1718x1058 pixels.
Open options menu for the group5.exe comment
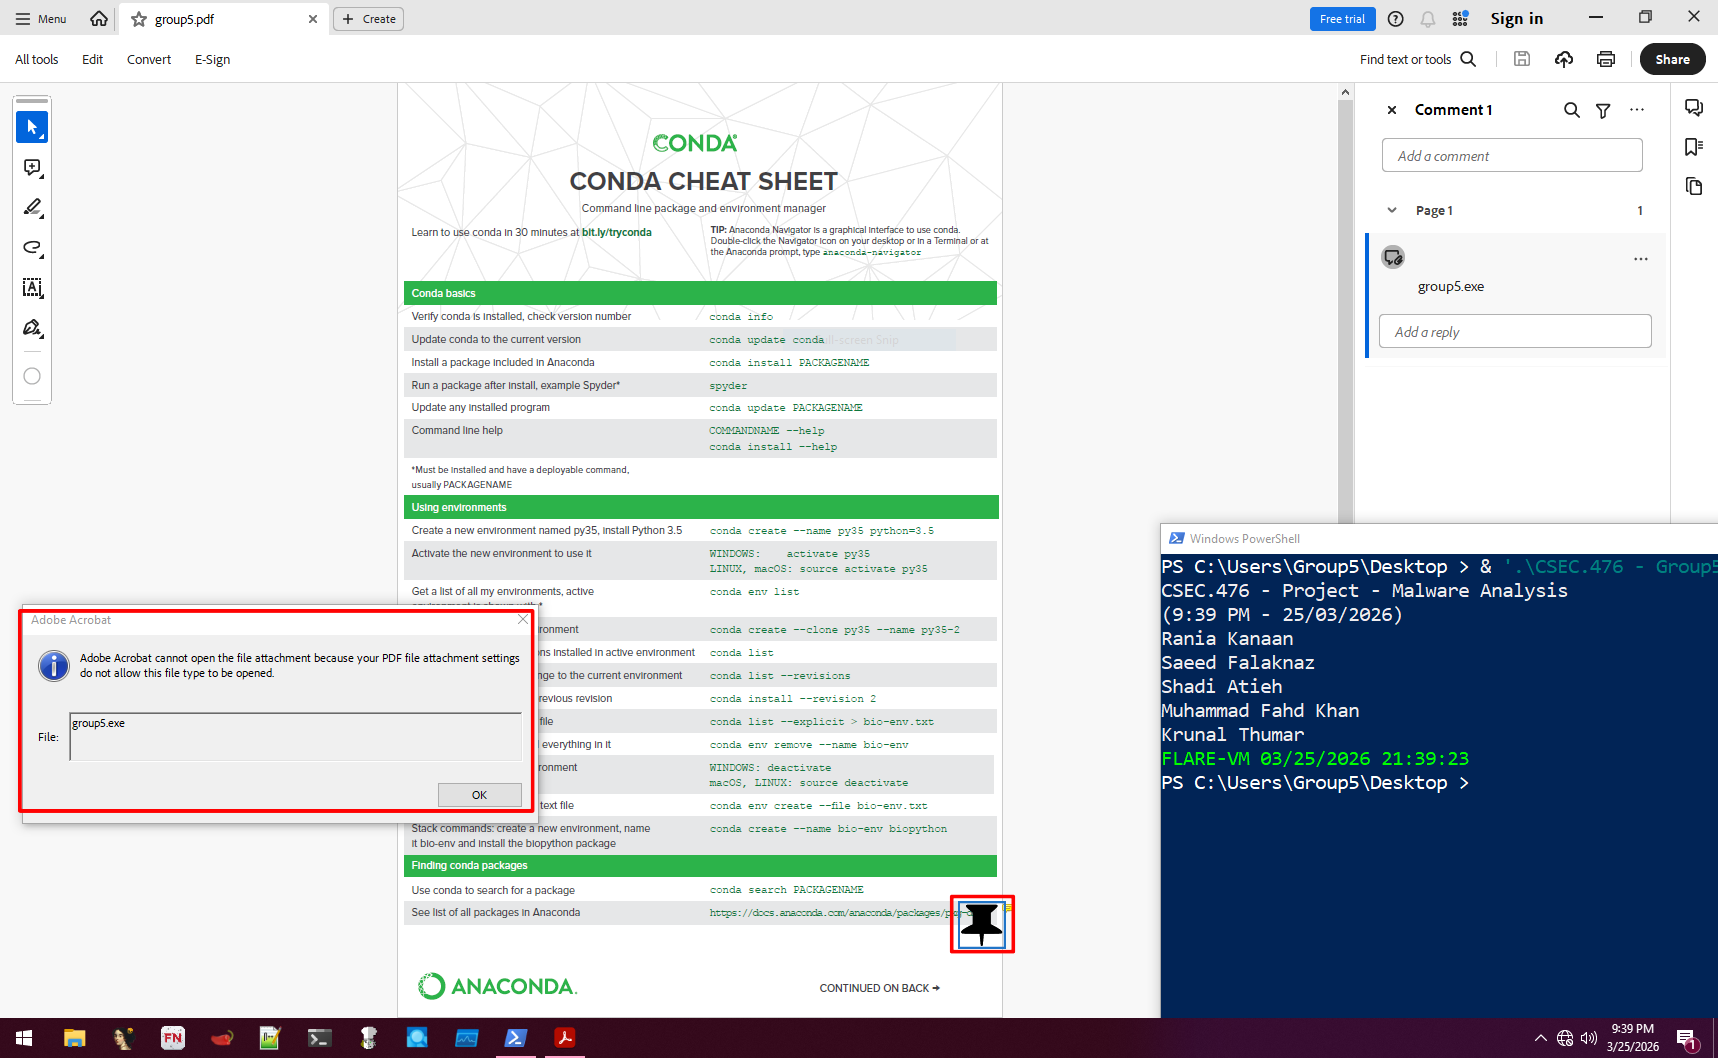(1639, 259)
